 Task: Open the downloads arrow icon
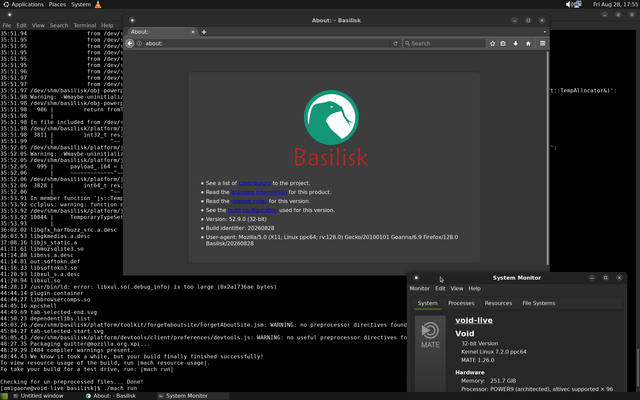(516, 43)
